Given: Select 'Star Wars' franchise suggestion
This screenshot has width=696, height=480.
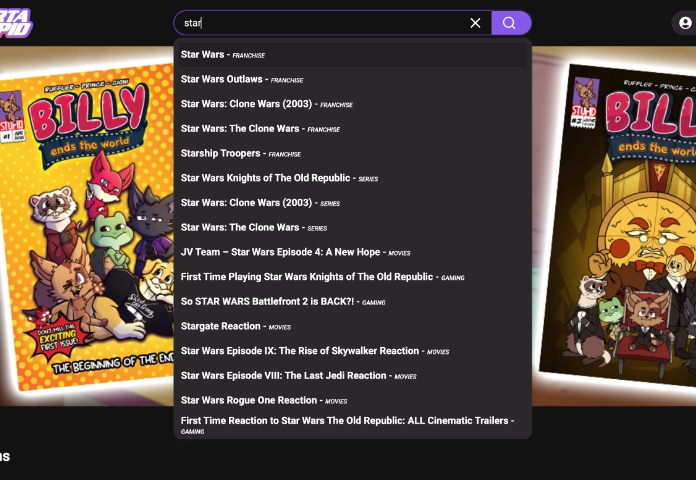Looking at the screenshot, I should [222, 55].
